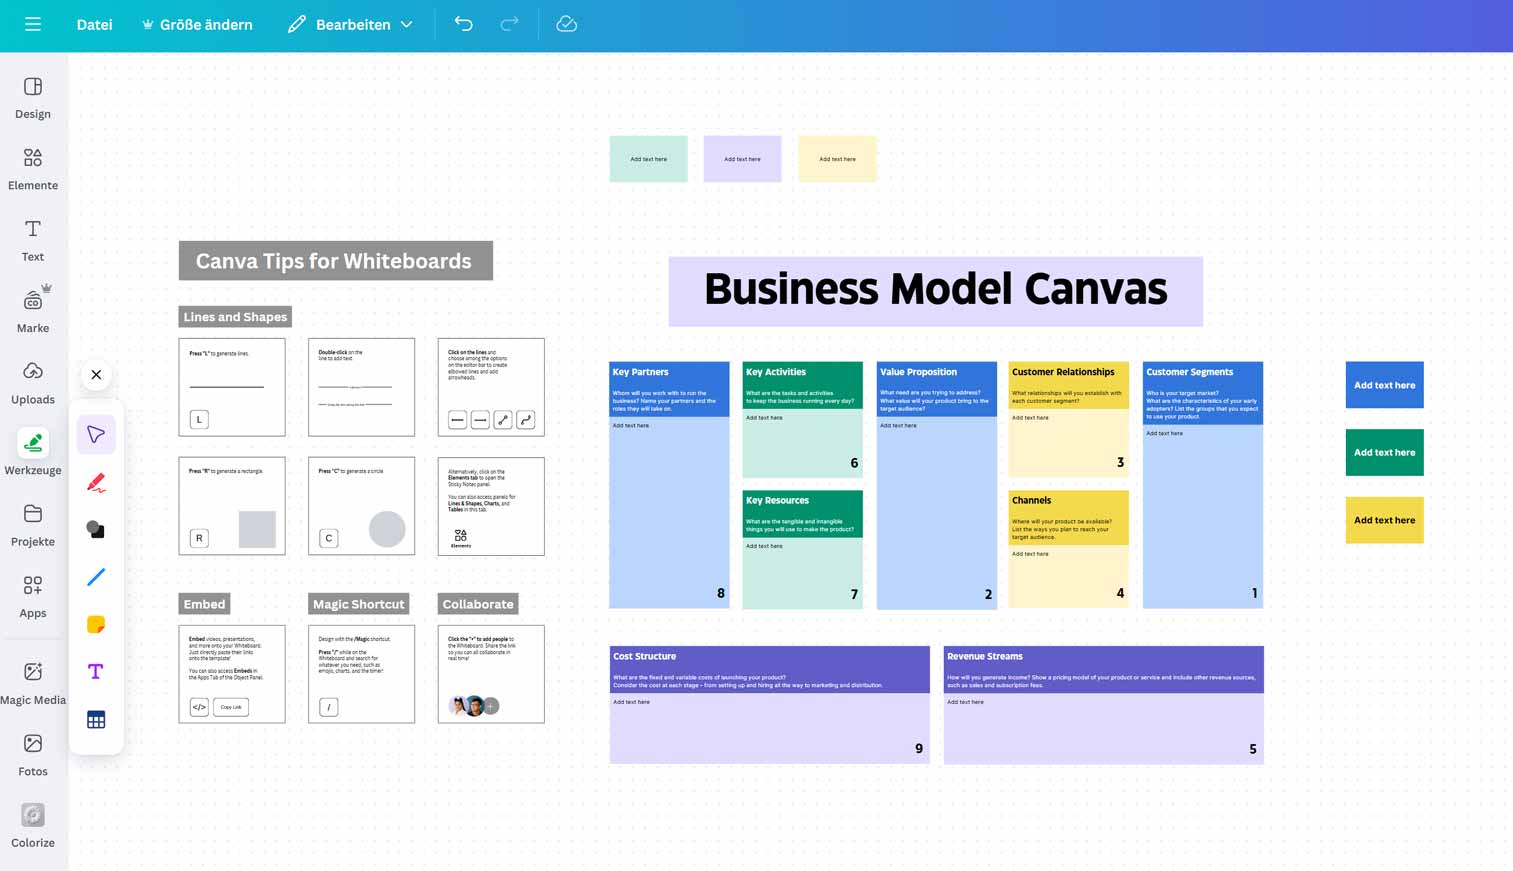This screenshot has height=871, width=1513.
Task: Select the pointer selection tool
Action: click(x=96, y=435)
